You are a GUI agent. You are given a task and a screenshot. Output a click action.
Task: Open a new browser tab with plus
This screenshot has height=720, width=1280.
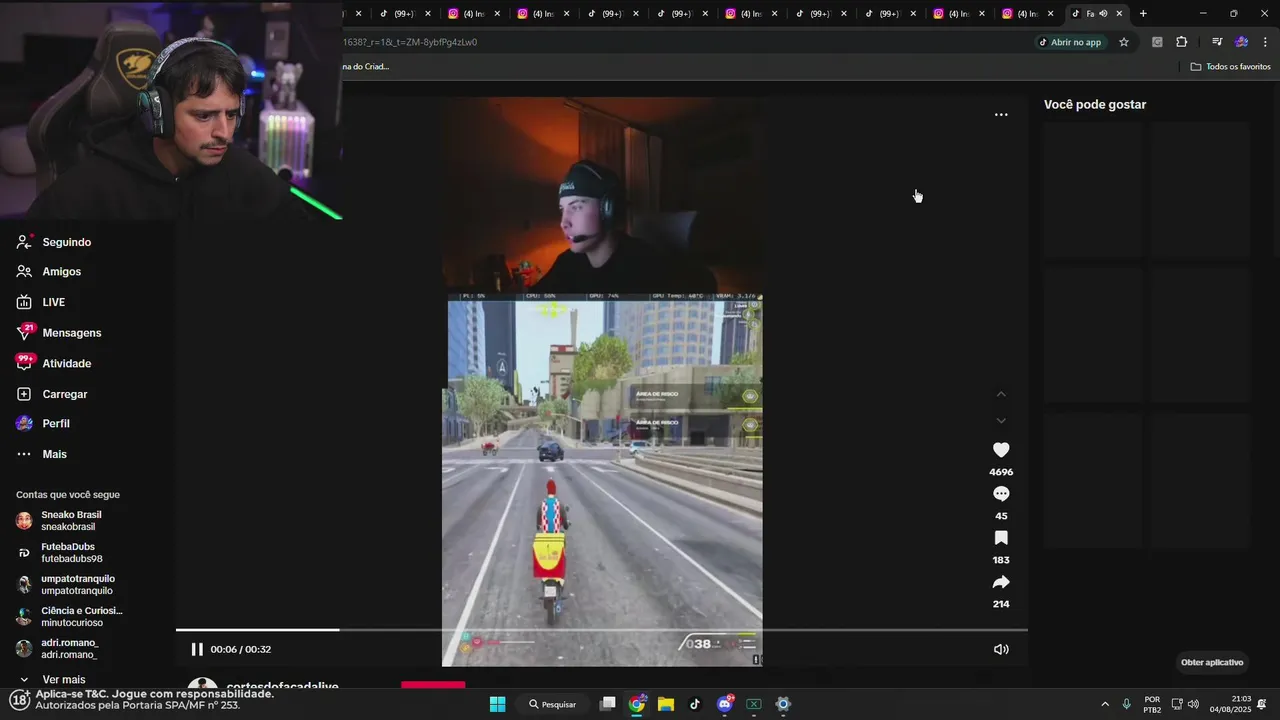pos(1143,13)
